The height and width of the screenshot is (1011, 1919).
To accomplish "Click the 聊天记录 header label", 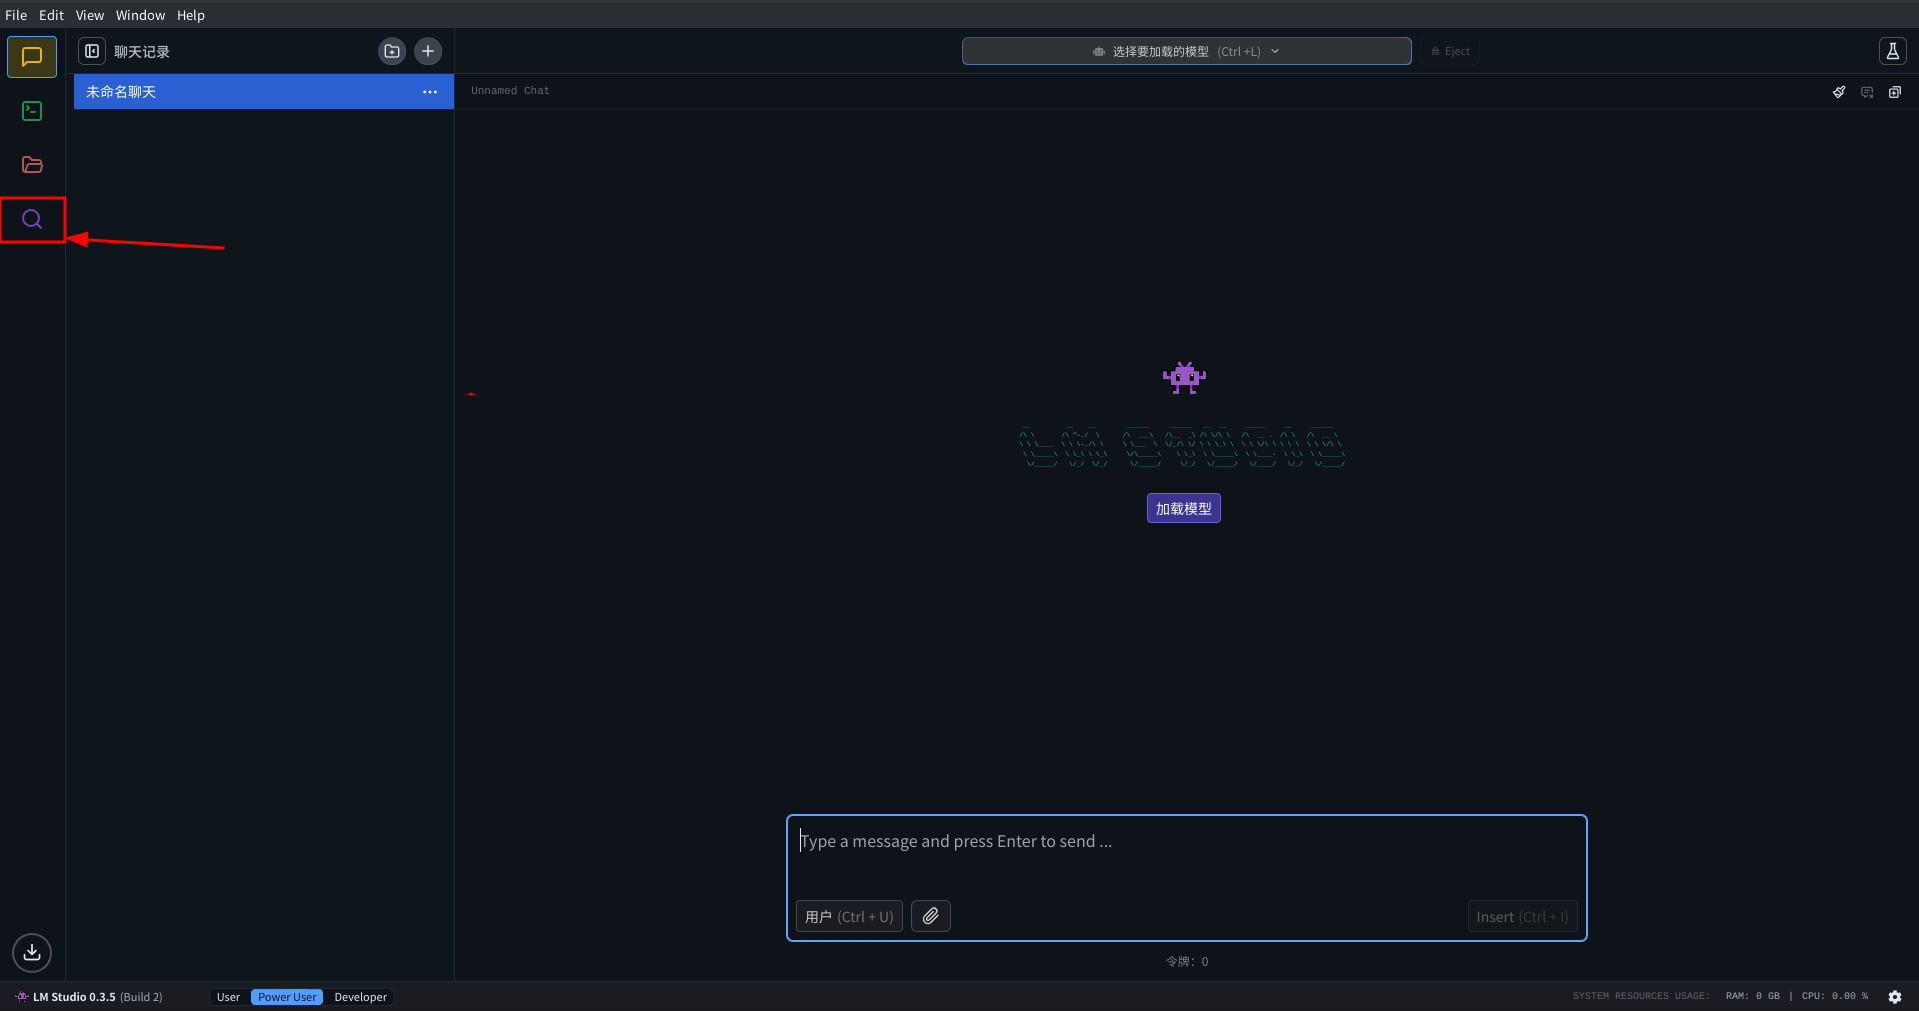I will tap(142, 52).
